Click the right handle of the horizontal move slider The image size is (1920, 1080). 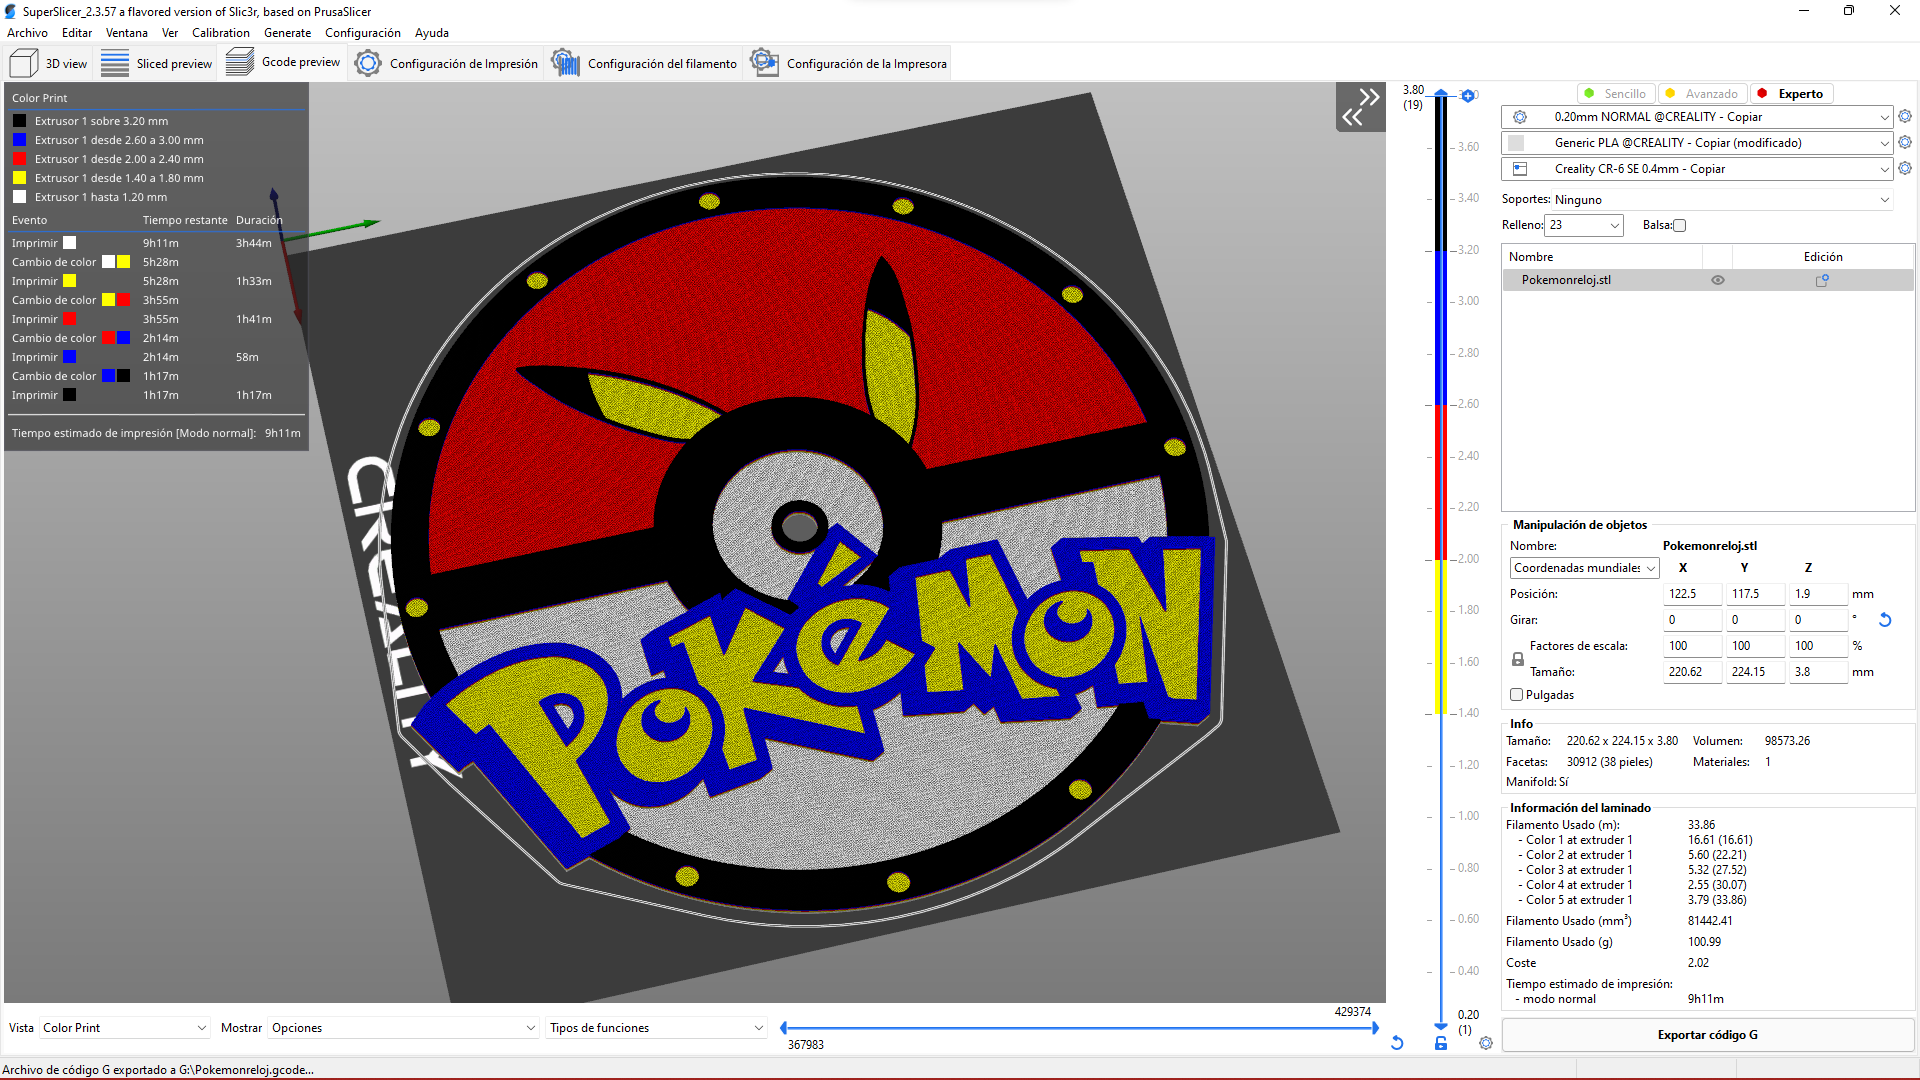point(1376,1028)
